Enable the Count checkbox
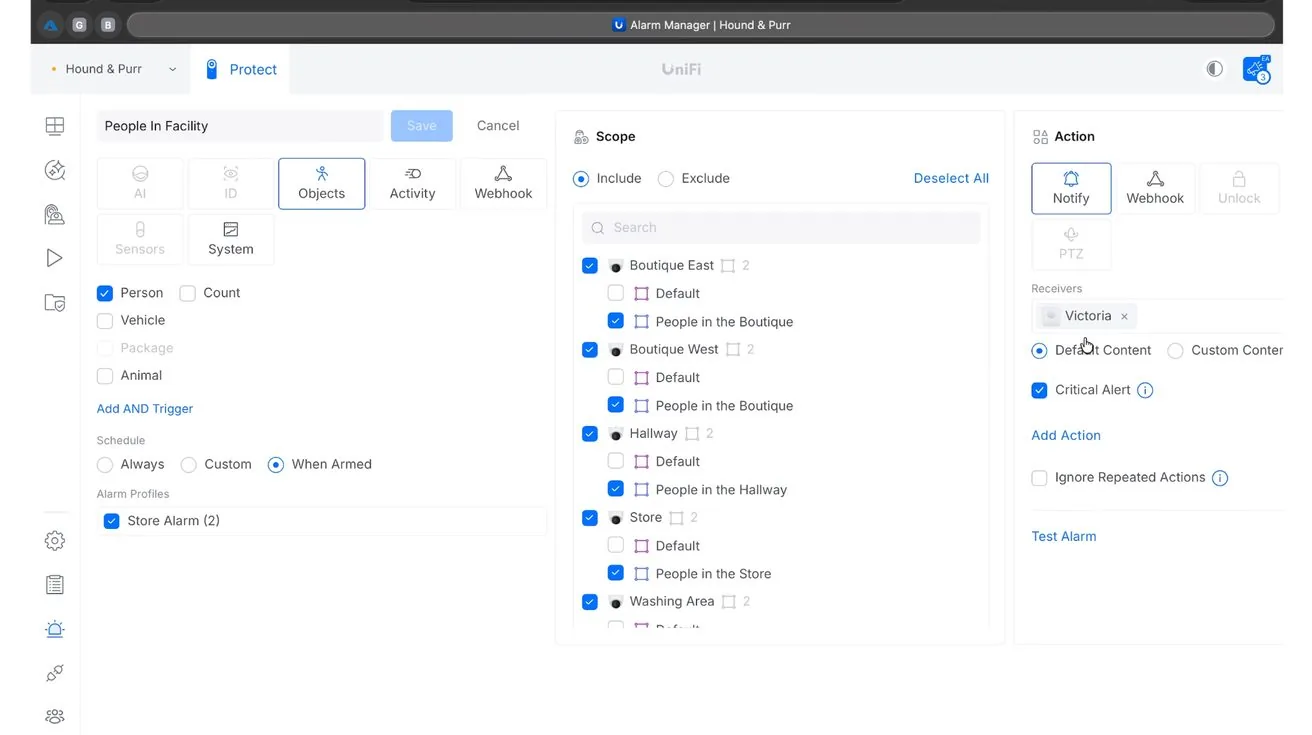This screenshot has width=1312, height=735. point(187,293)
